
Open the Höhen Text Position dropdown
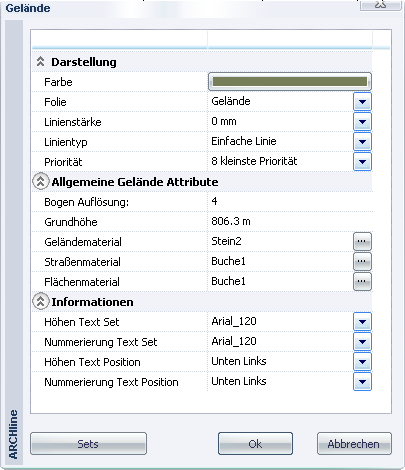(362, 362)
